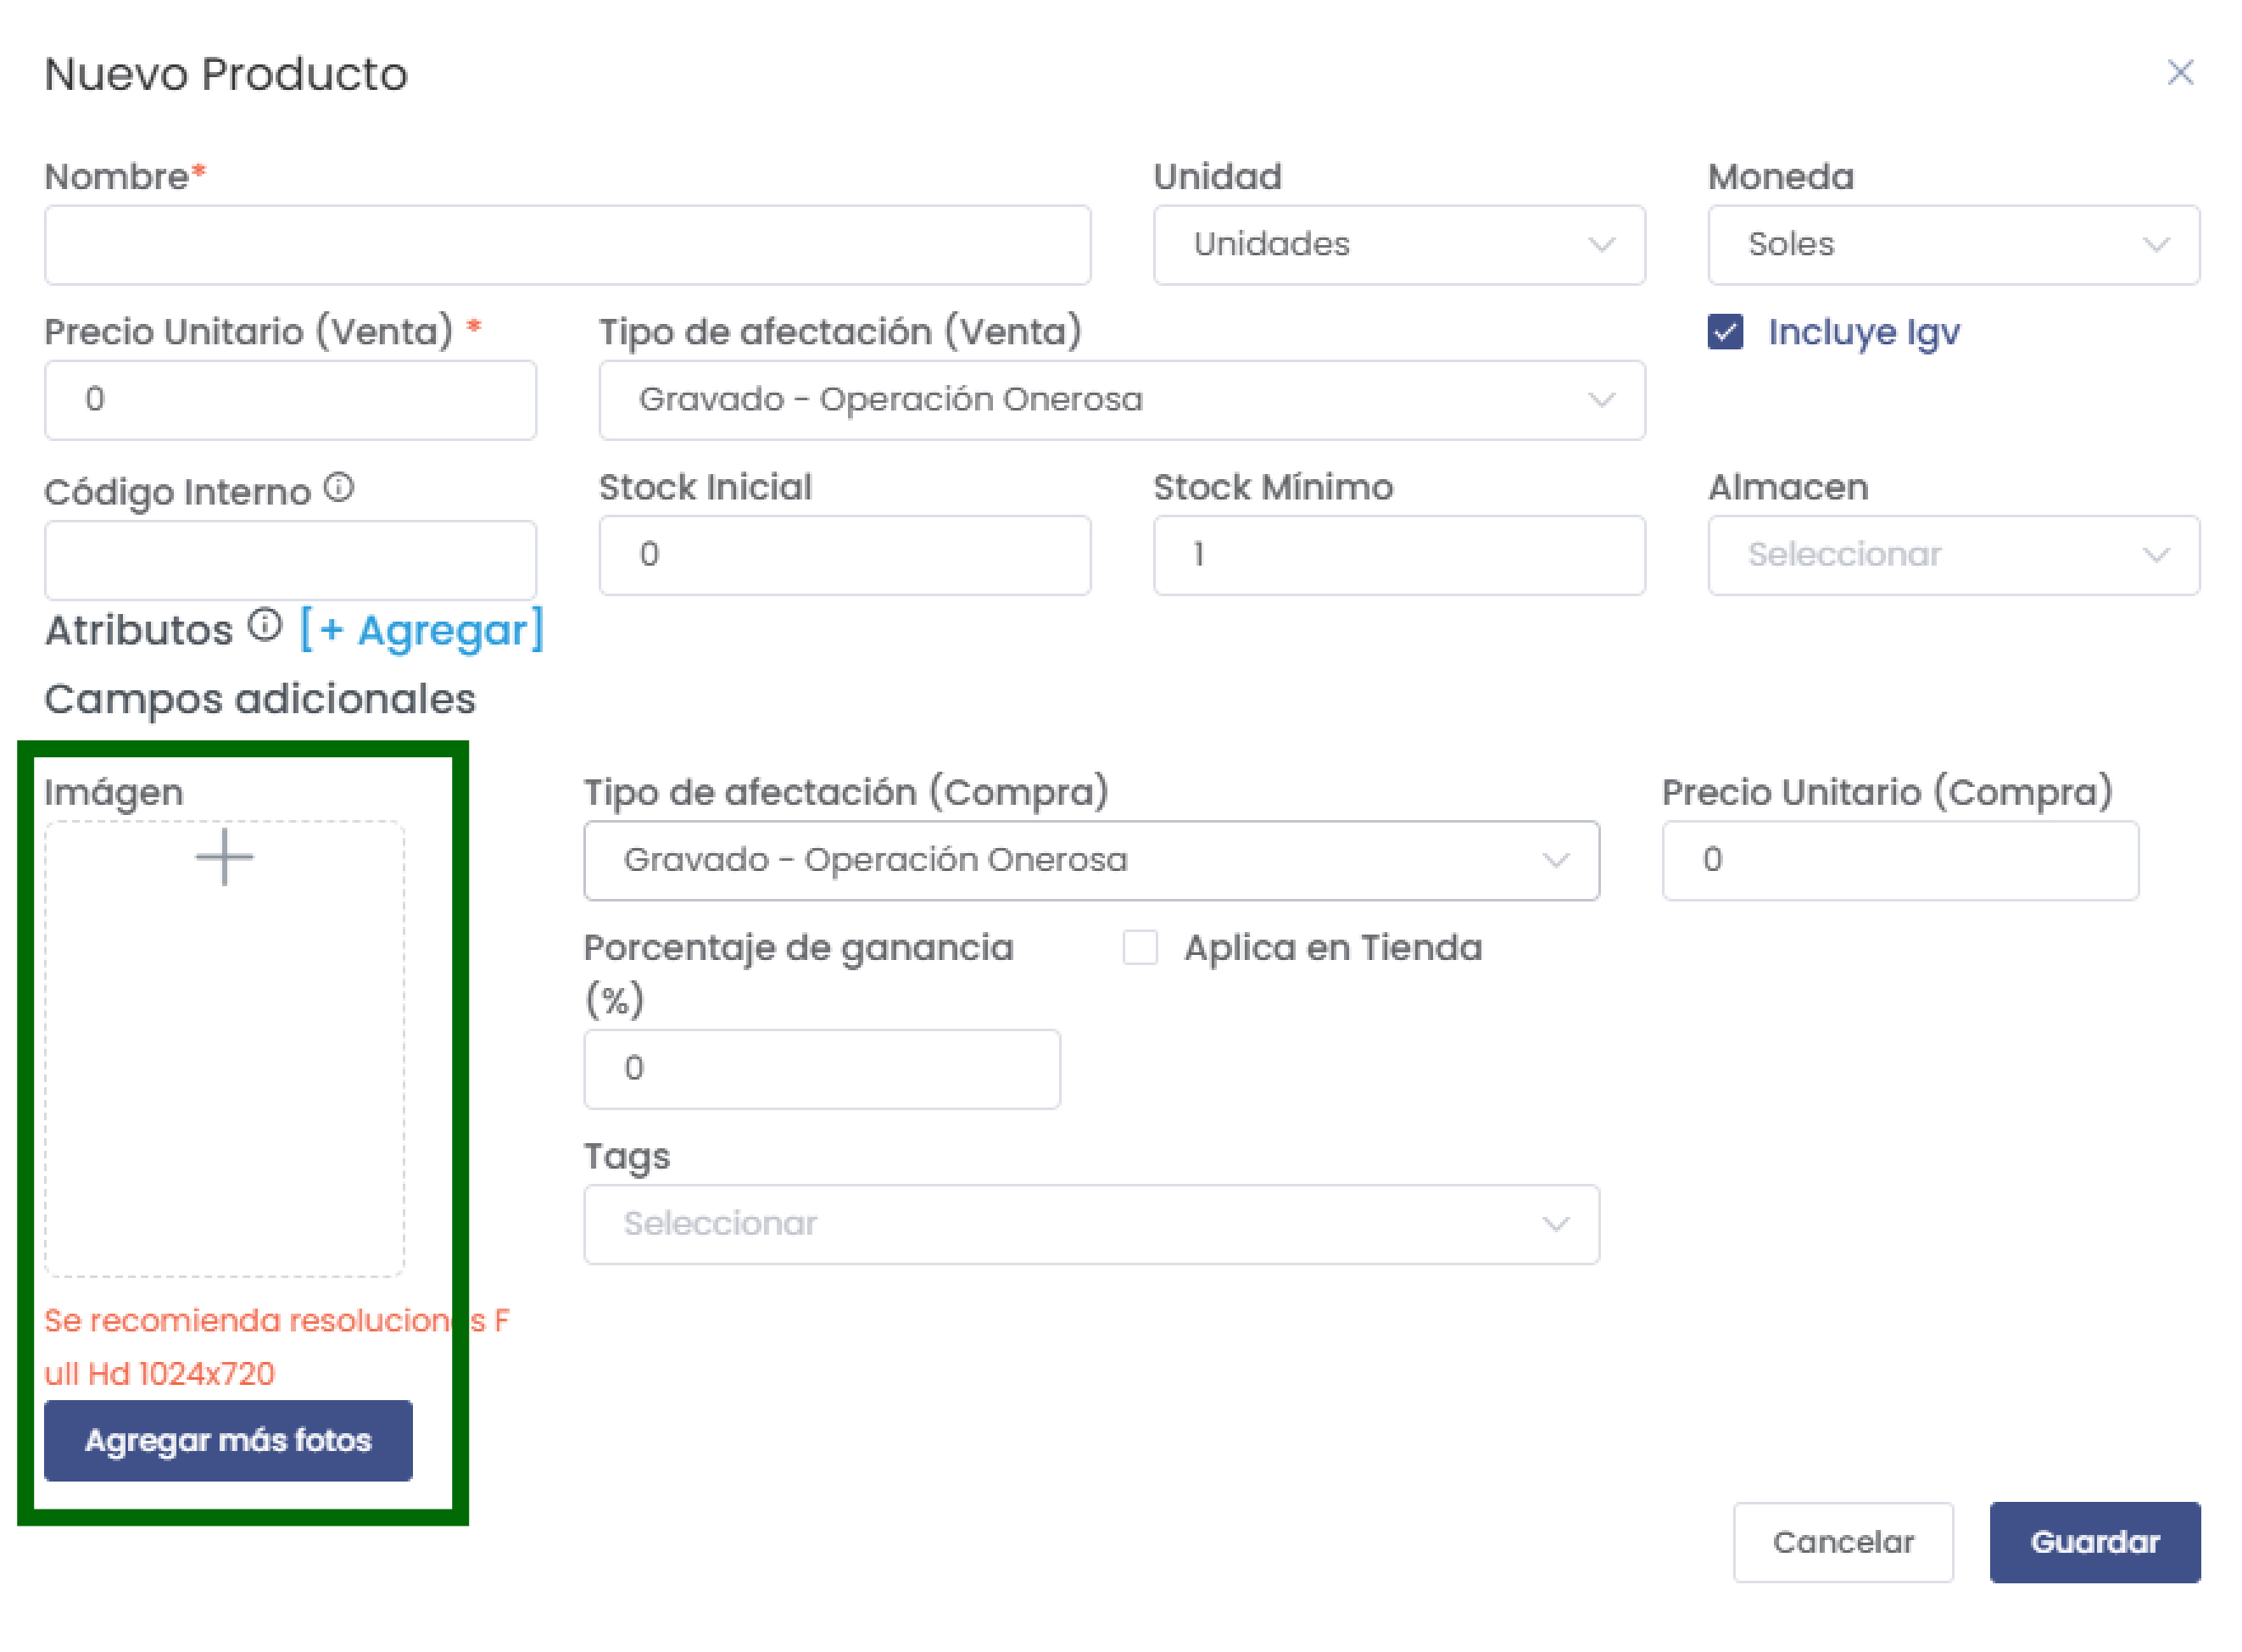Expand the Tags selector

pos(1091,1224)
